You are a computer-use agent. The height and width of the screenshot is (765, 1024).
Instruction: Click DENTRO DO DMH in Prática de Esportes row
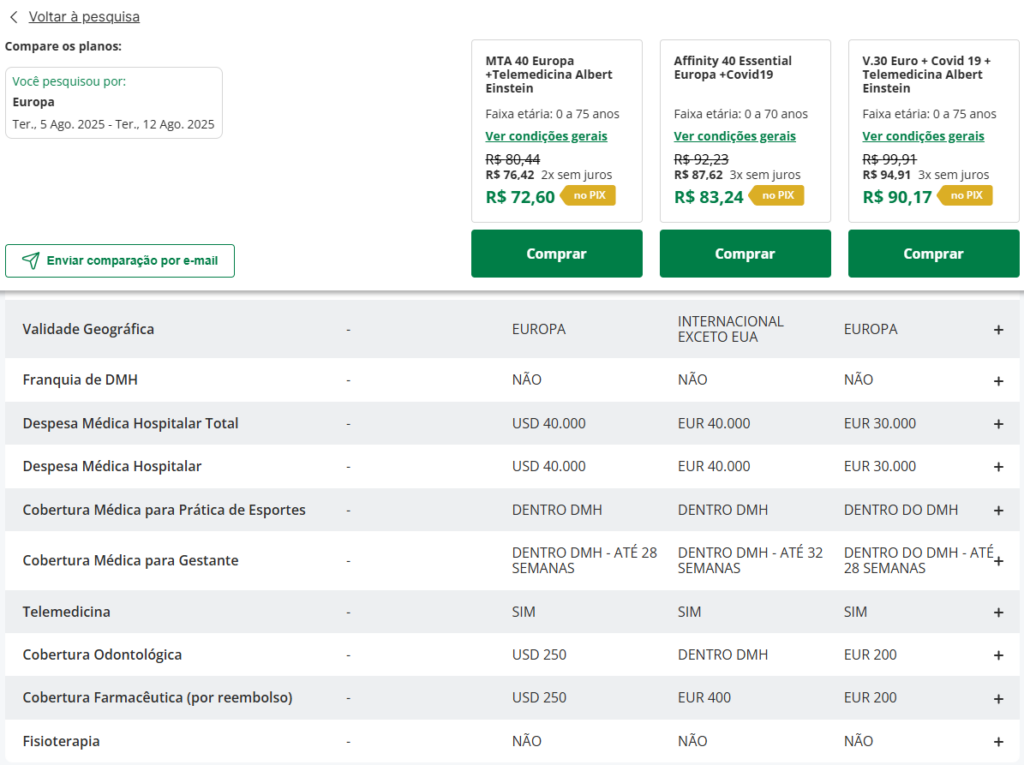point(901,510)
